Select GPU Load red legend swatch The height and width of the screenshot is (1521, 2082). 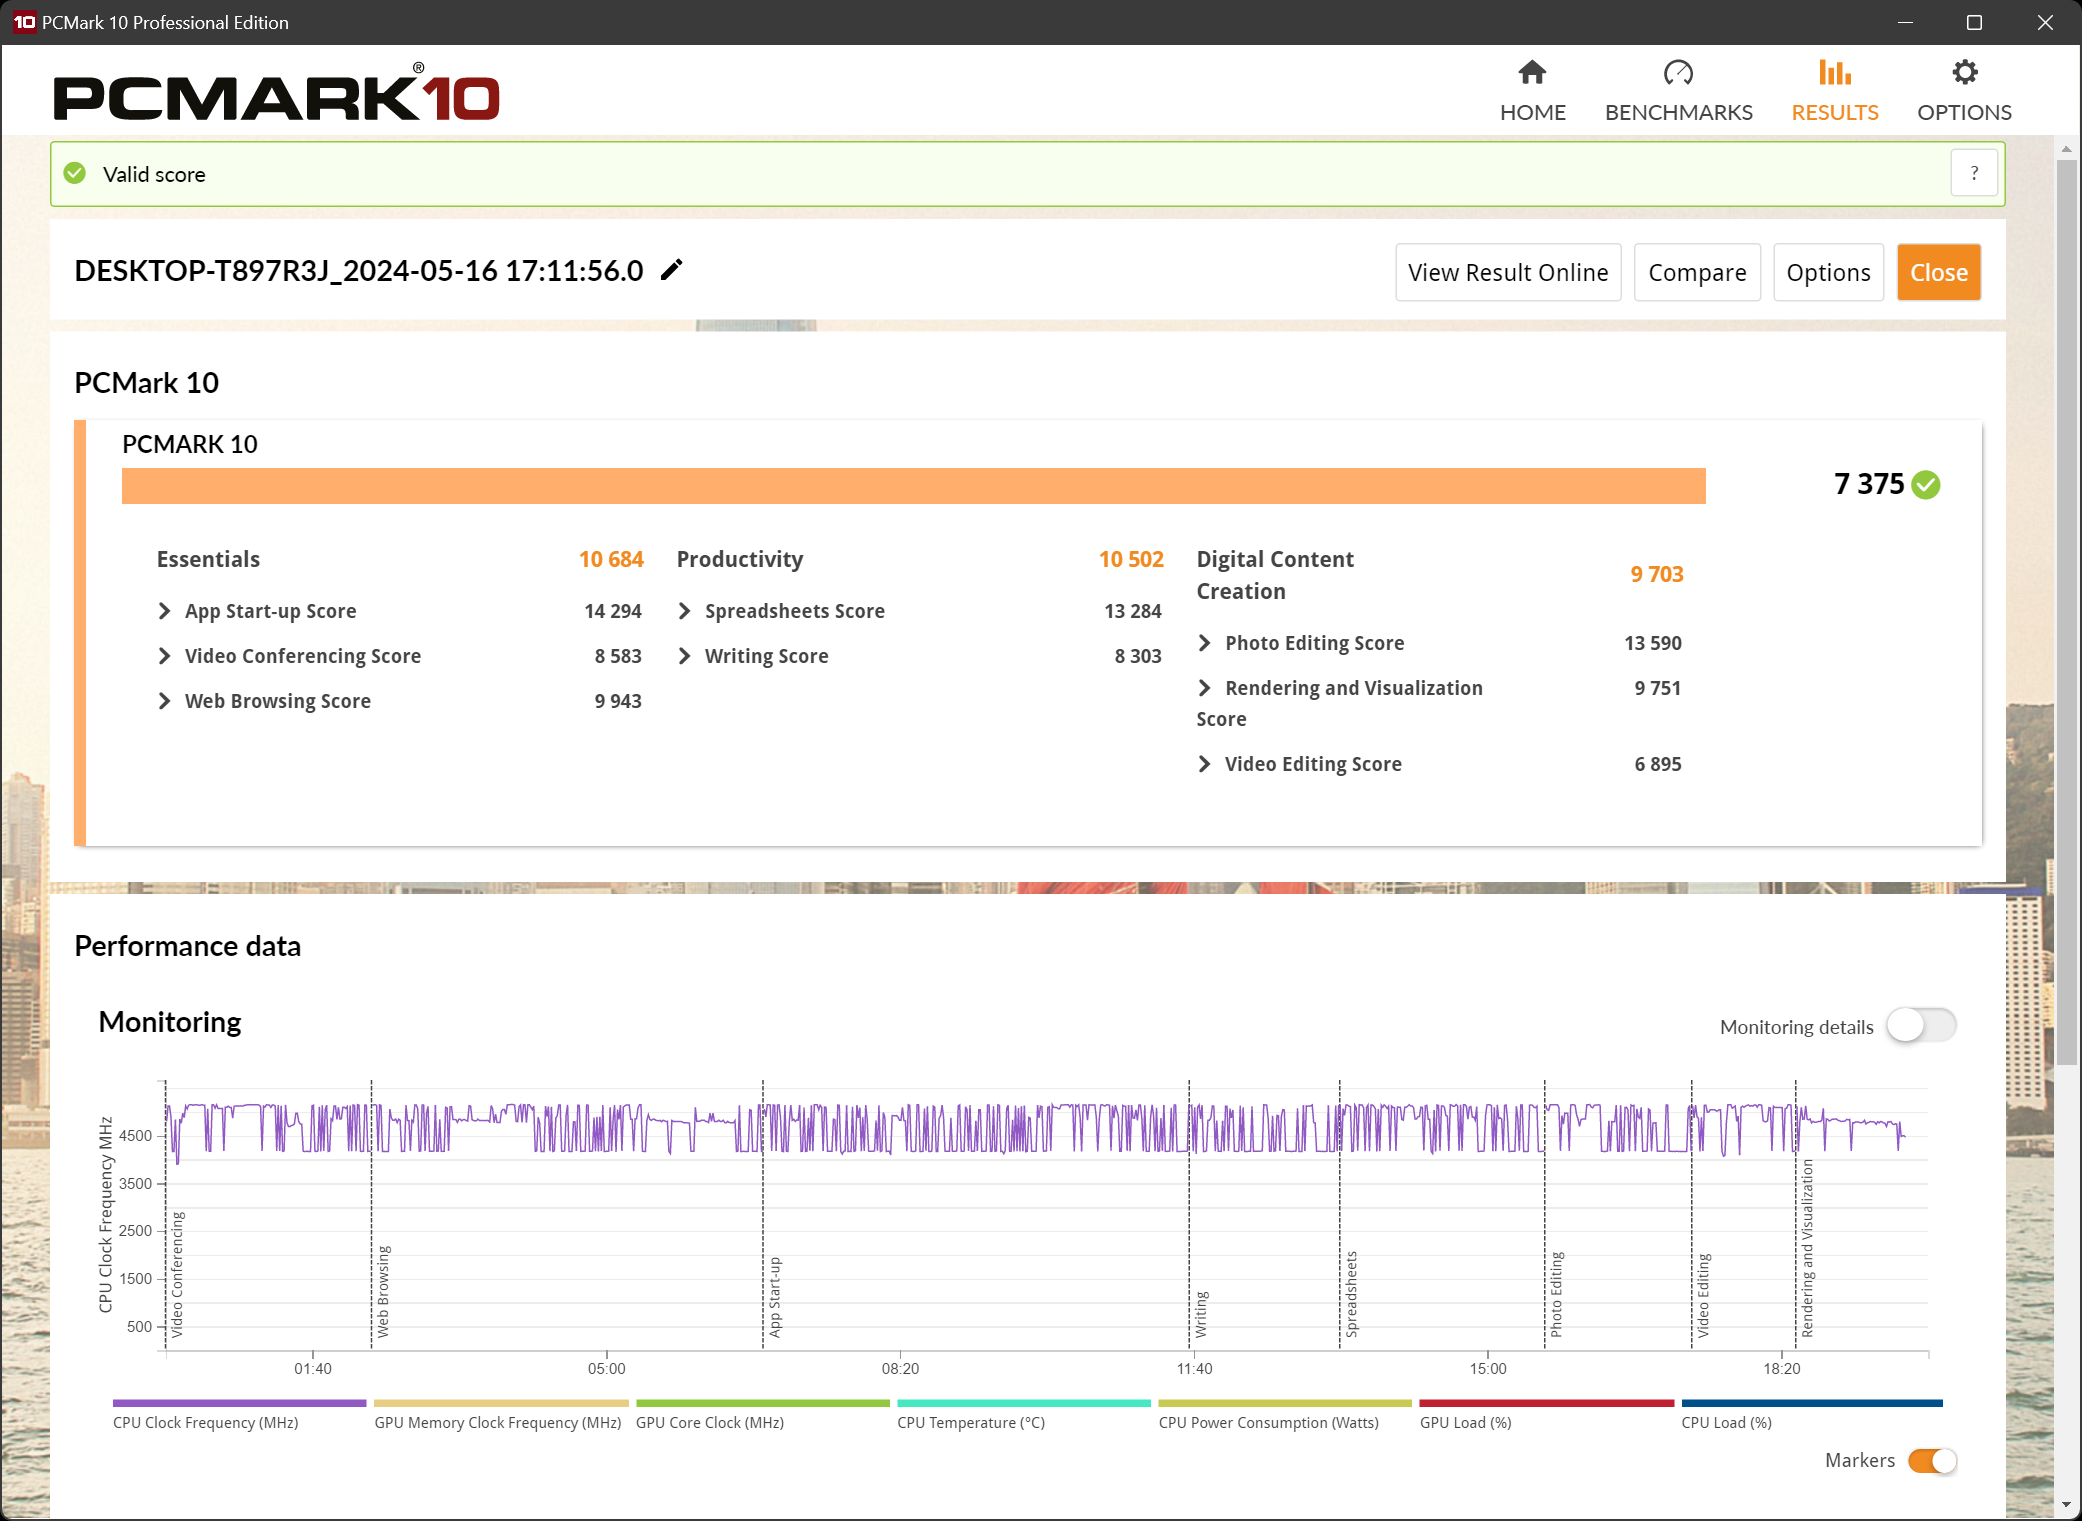[1547, 1403]
